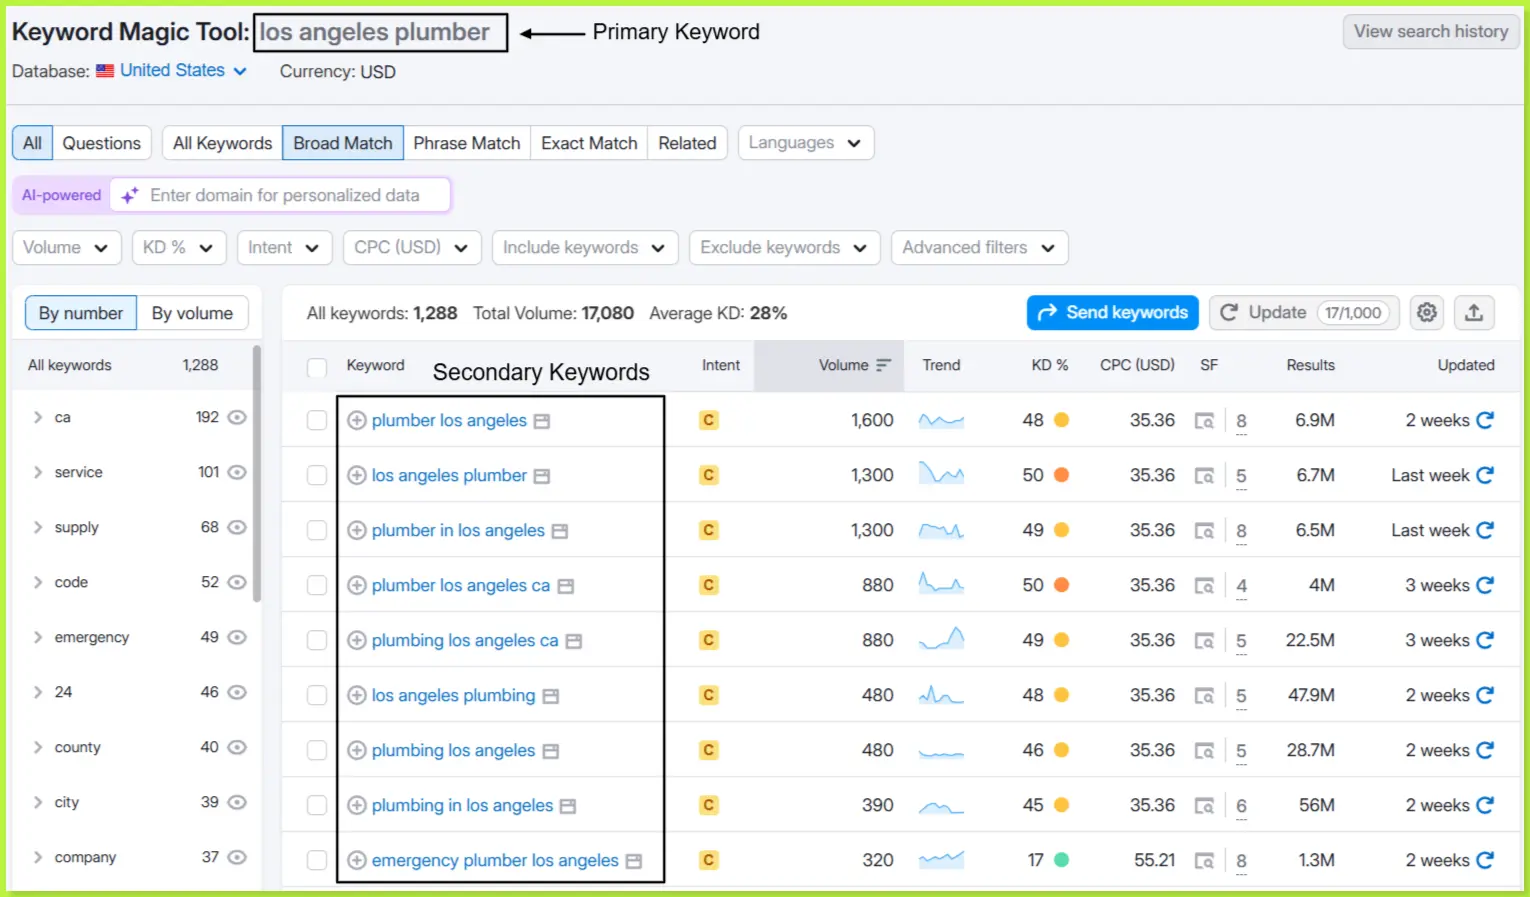Screen dimensions: 1530x897
Task: Add 'los angeles plumber' keyword with plus icon
Action: [x=356, y=476]
